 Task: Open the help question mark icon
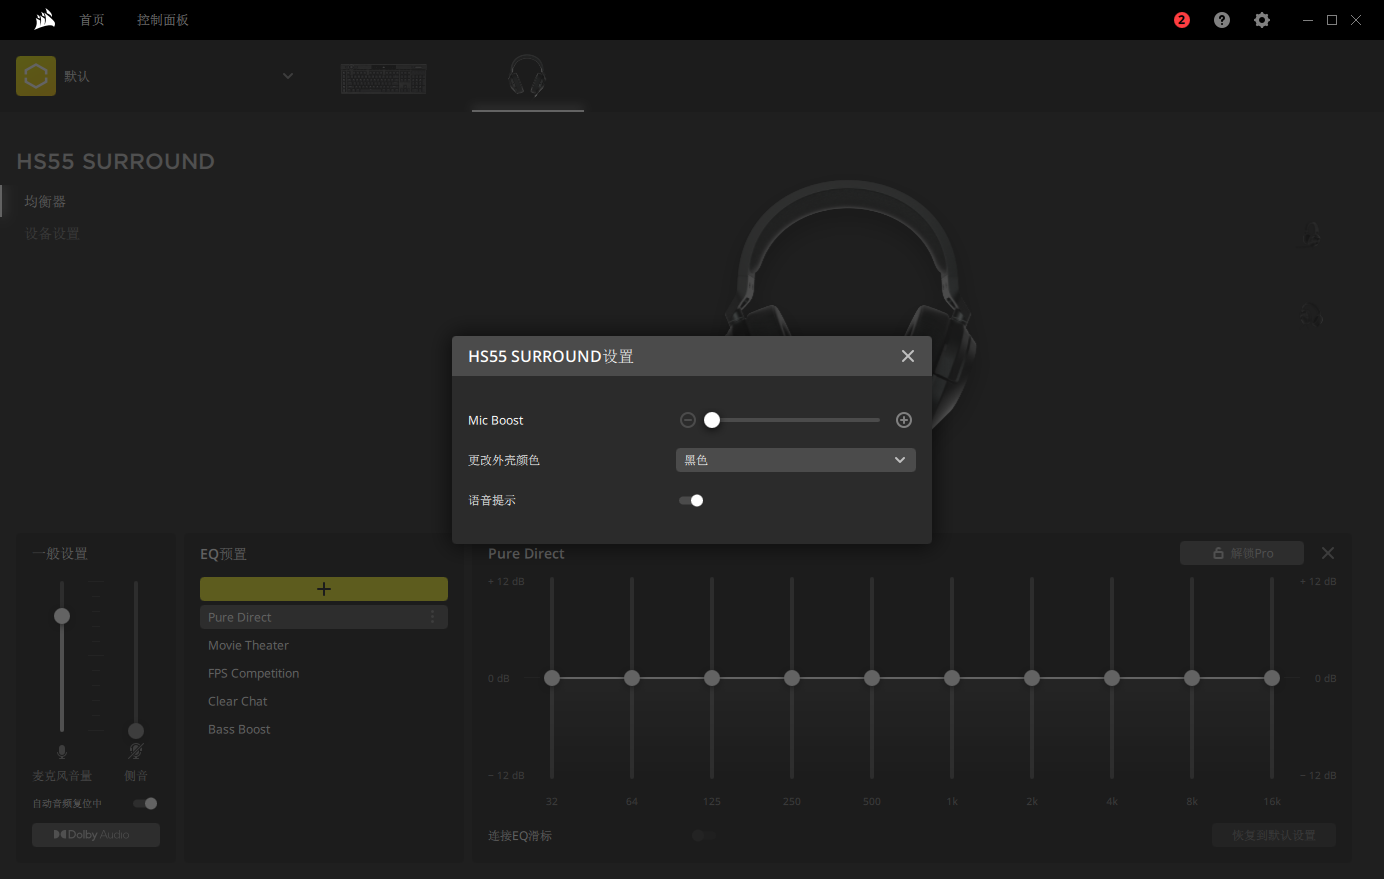point(1222,20)
